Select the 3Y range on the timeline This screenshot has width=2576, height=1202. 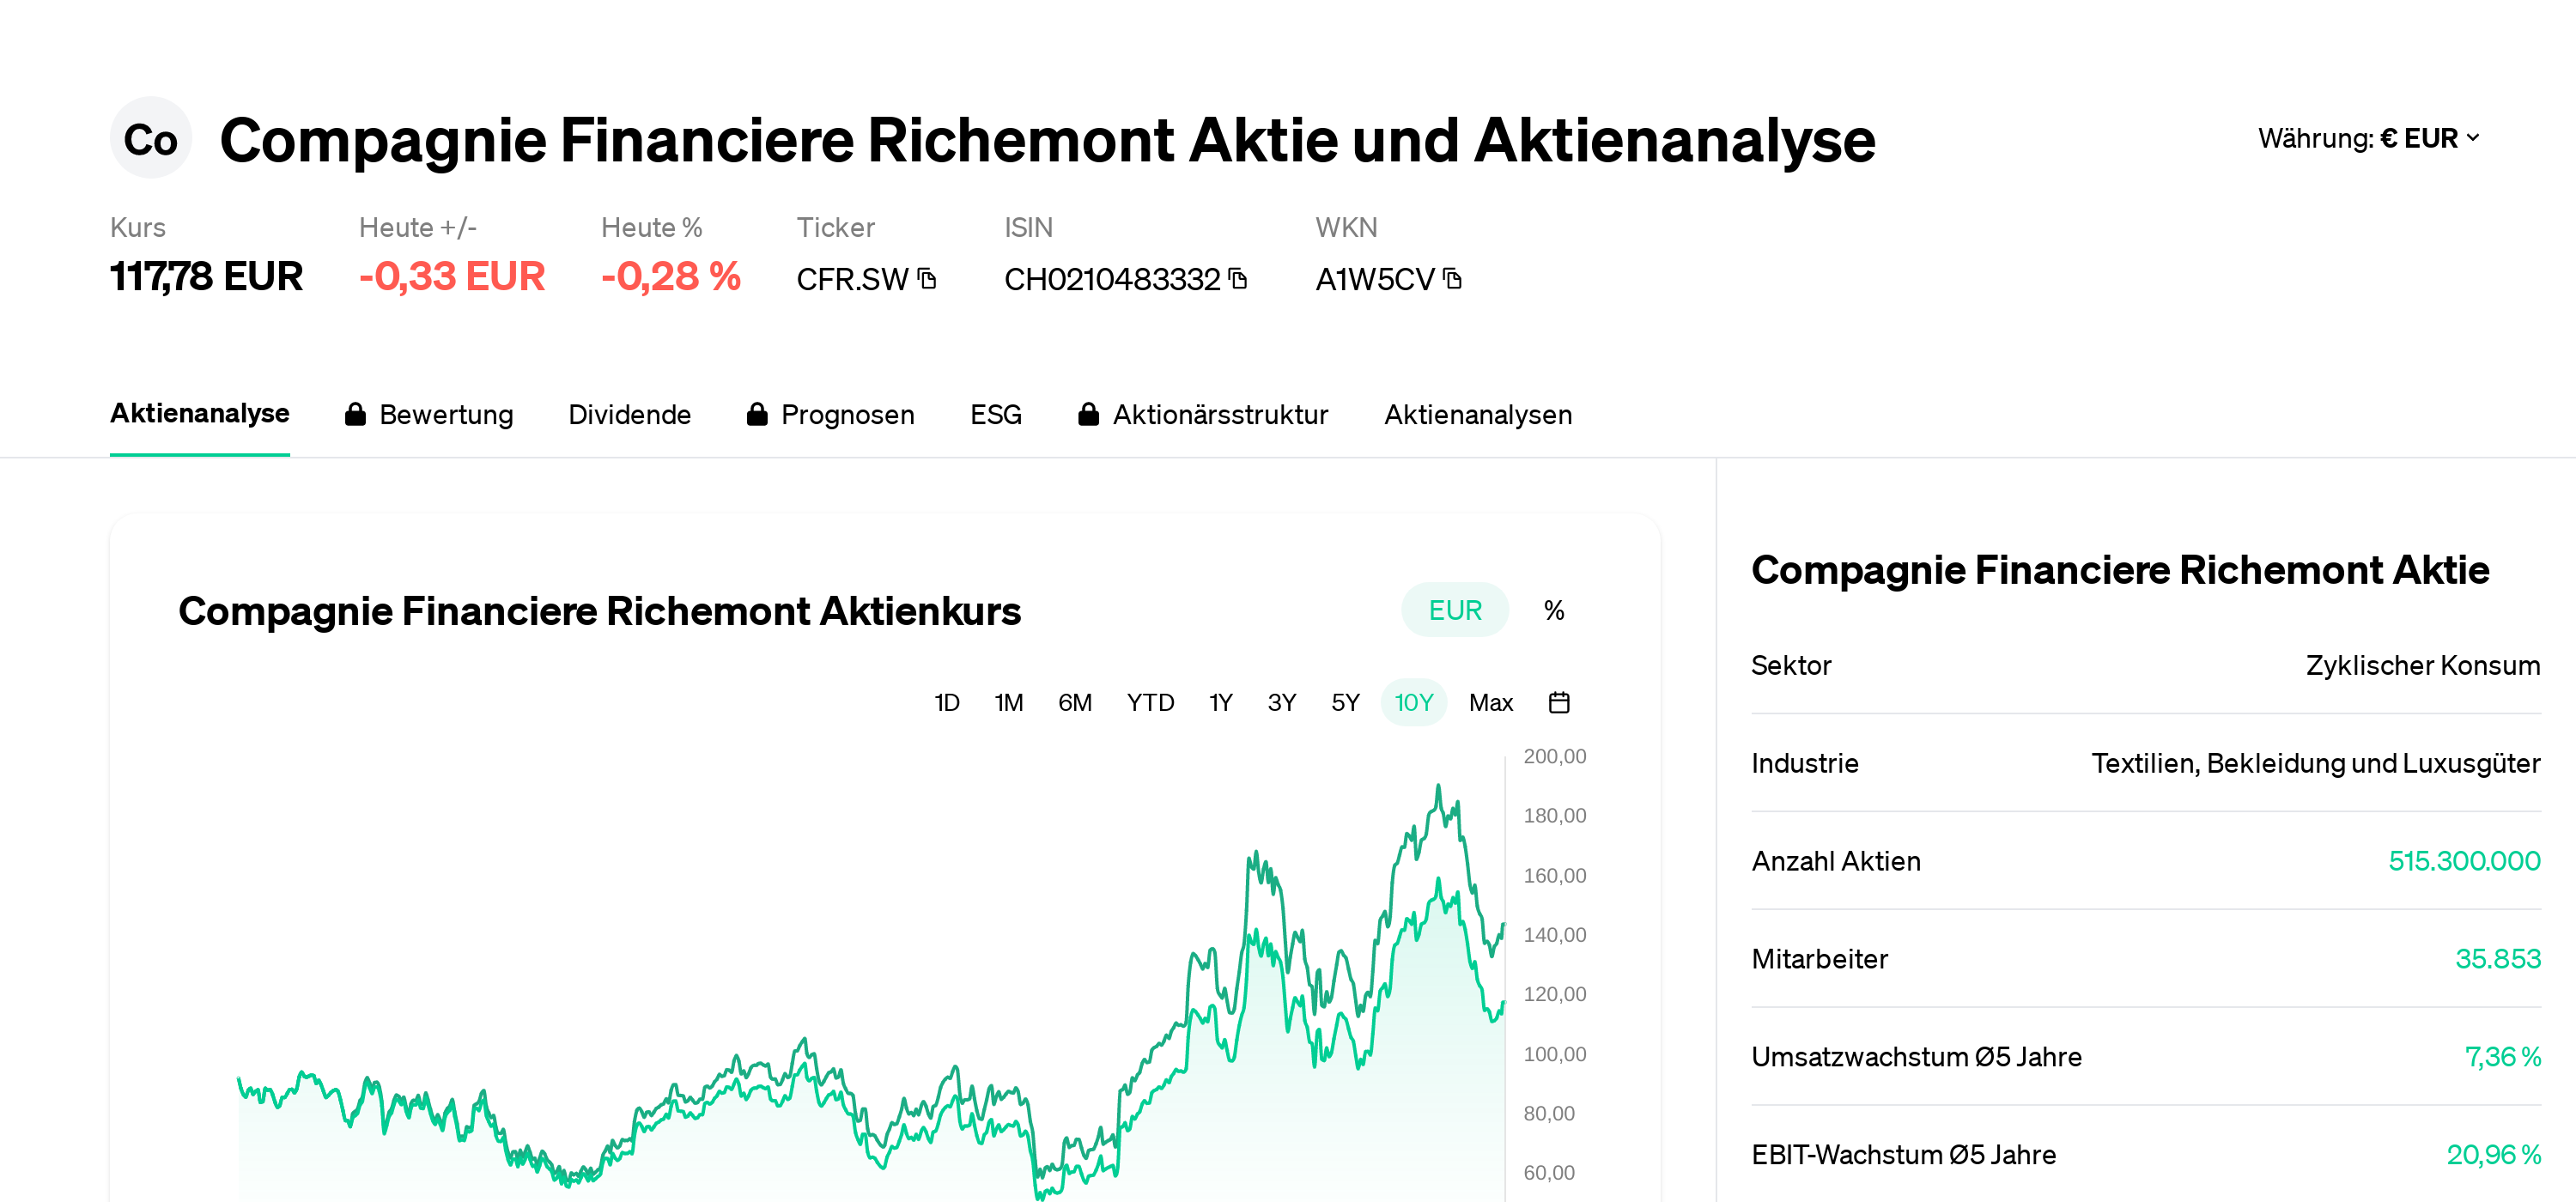pyautogui.click(x=1281, y=702)
